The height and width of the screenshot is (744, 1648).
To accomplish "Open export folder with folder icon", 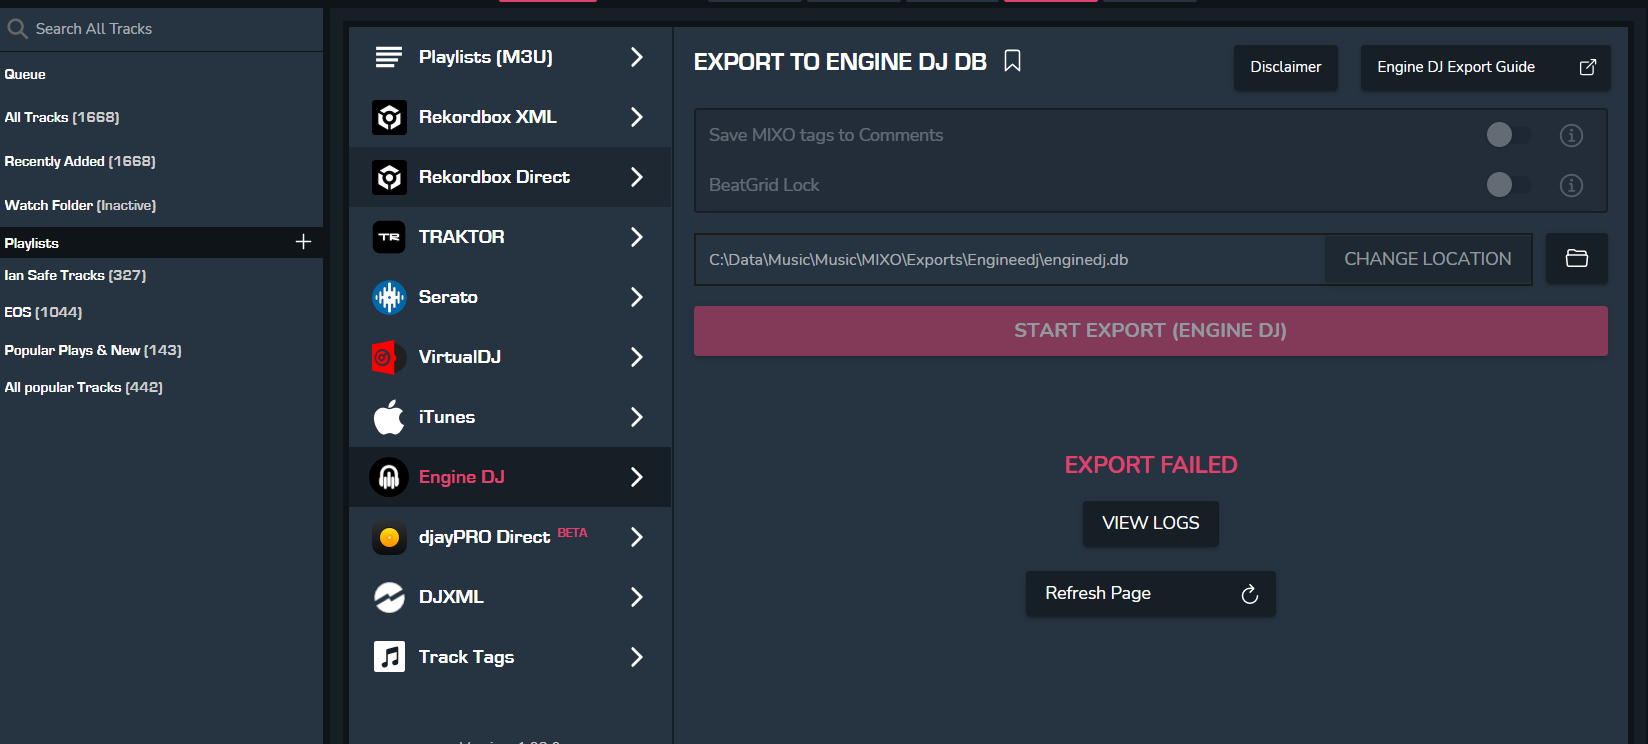I will 1577,258.
